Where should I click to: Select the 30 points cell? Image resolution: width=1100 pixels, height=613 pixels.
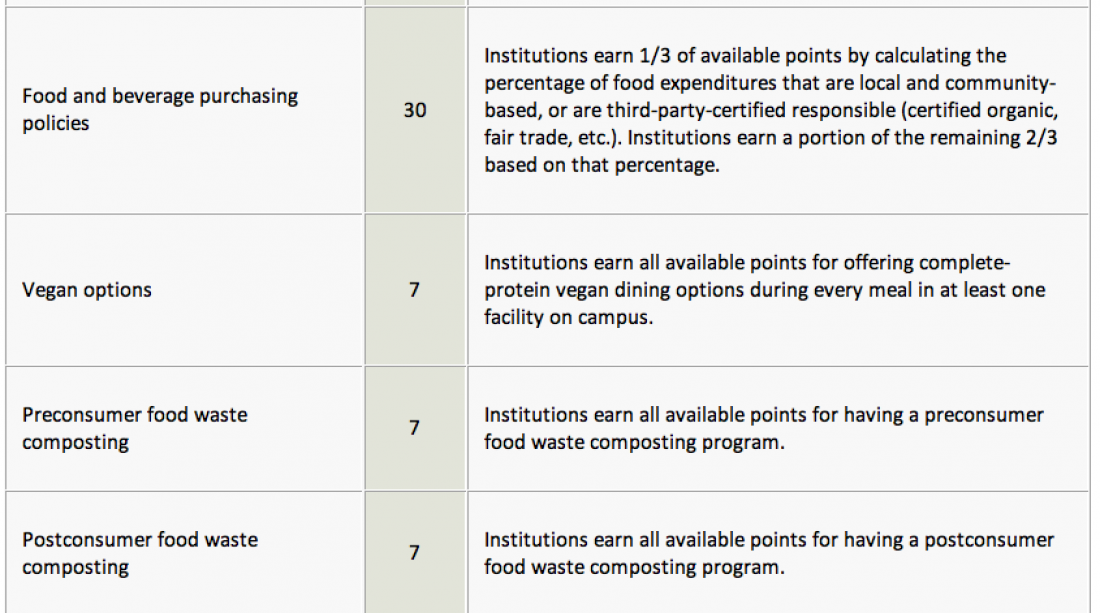[415, 110]
